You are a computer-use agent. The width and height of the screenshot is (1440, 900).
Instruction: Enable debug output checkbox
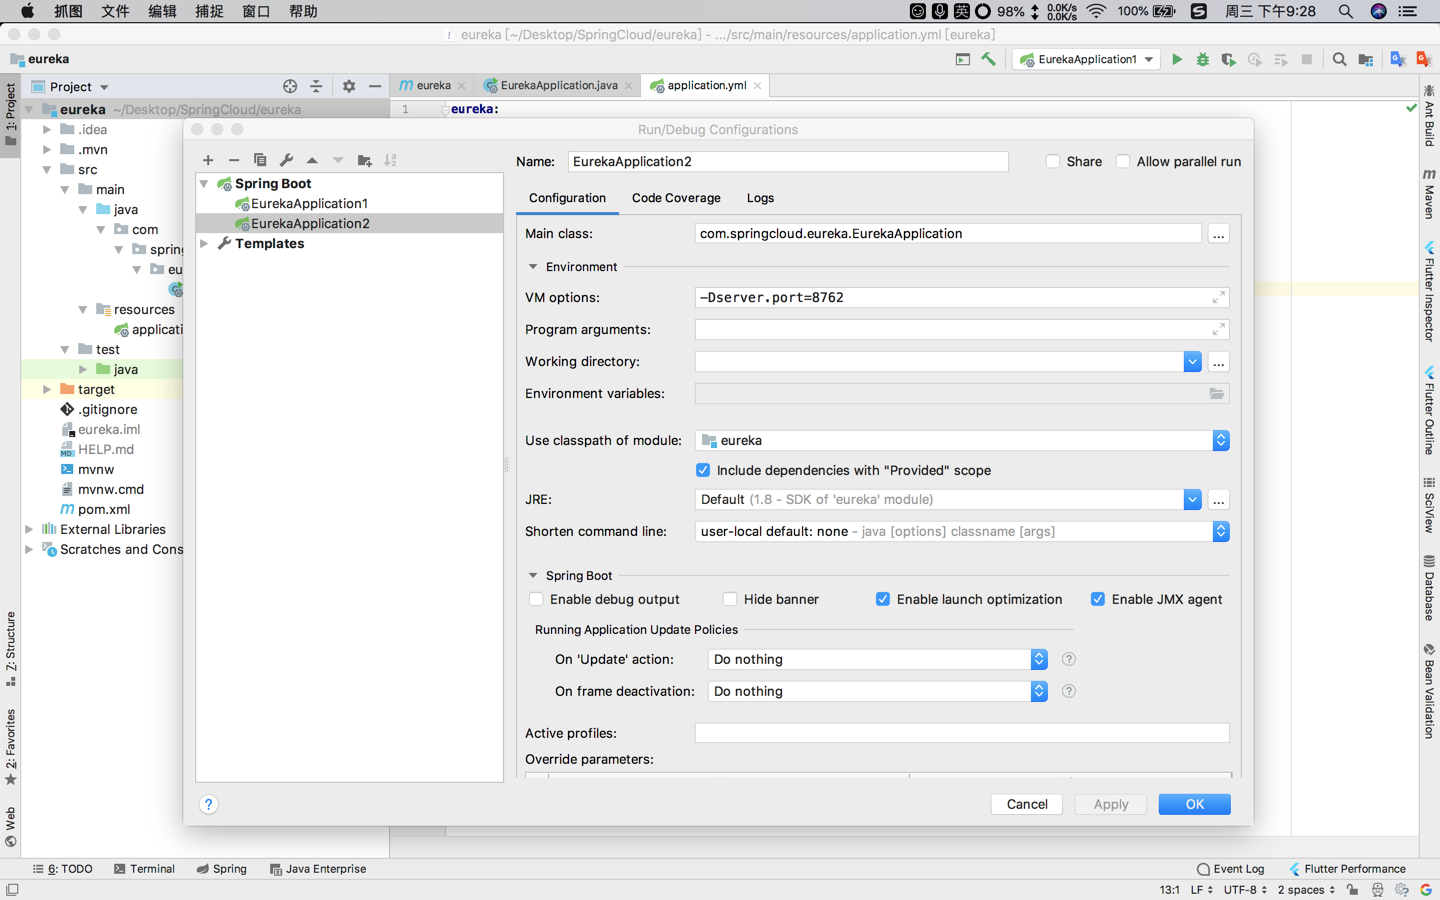coord(536,599)
